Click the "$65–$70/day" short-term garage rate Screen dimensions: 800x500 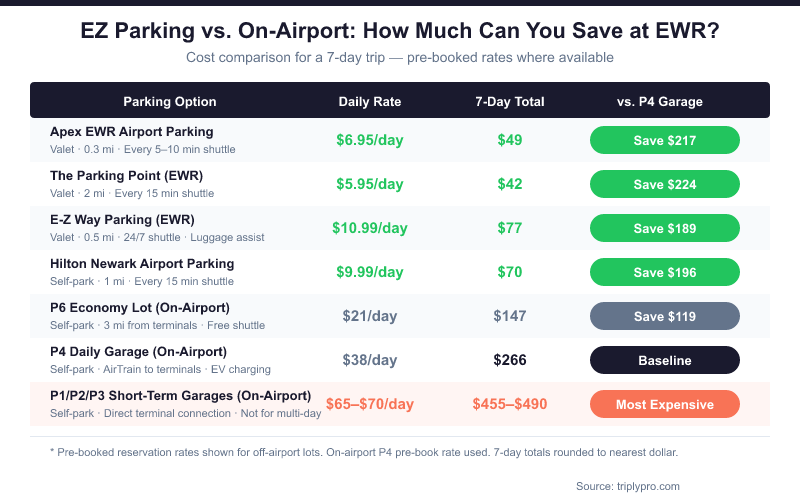coord(369,404)
